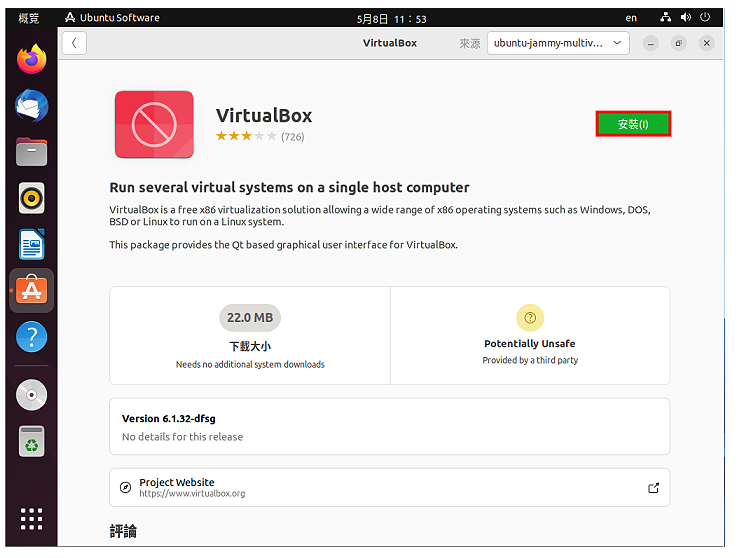Open Project Website virtualbox.org link row
The height and width of the screenshot is (558, 745).
tap(390, 487)
